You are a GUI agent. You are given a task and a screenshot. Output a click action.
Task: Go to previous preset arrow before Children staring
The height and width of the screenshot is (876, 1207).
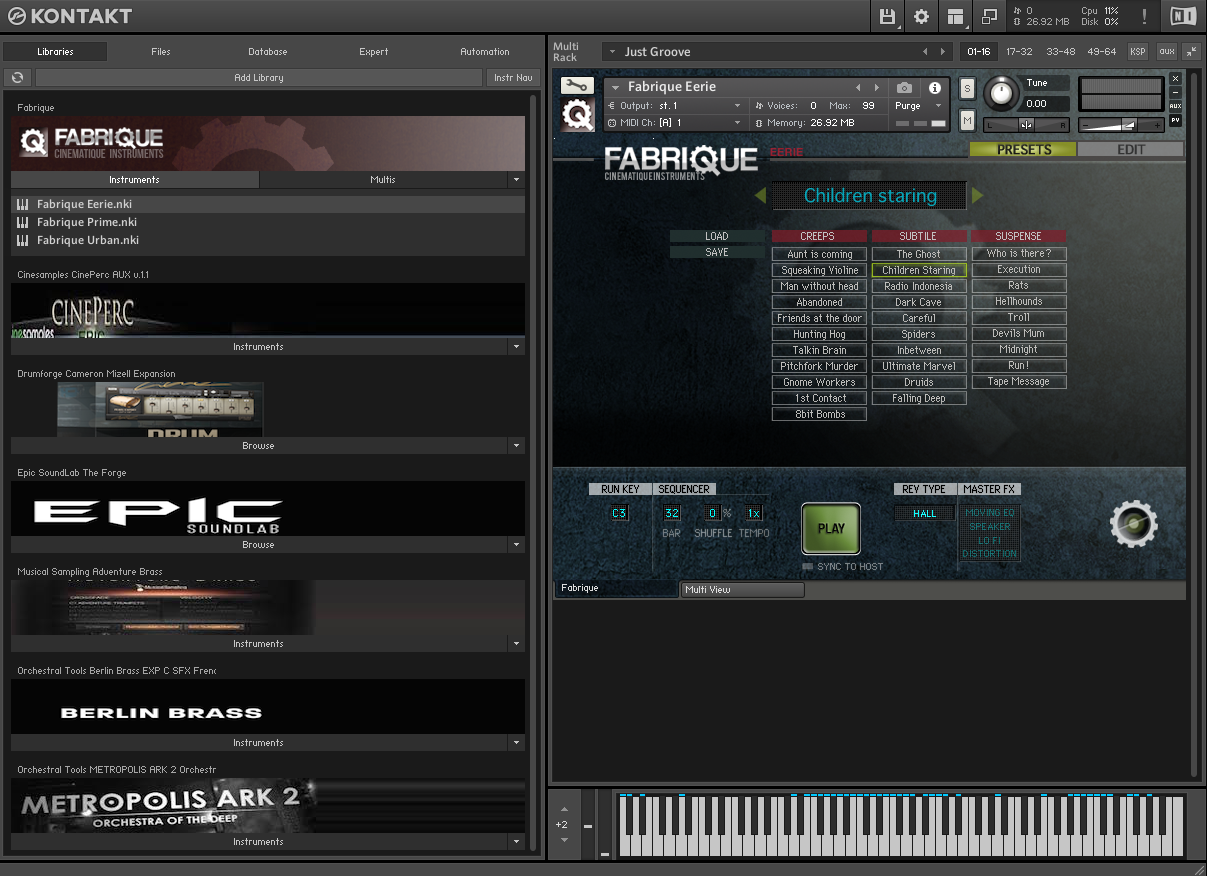coord(760,196)
